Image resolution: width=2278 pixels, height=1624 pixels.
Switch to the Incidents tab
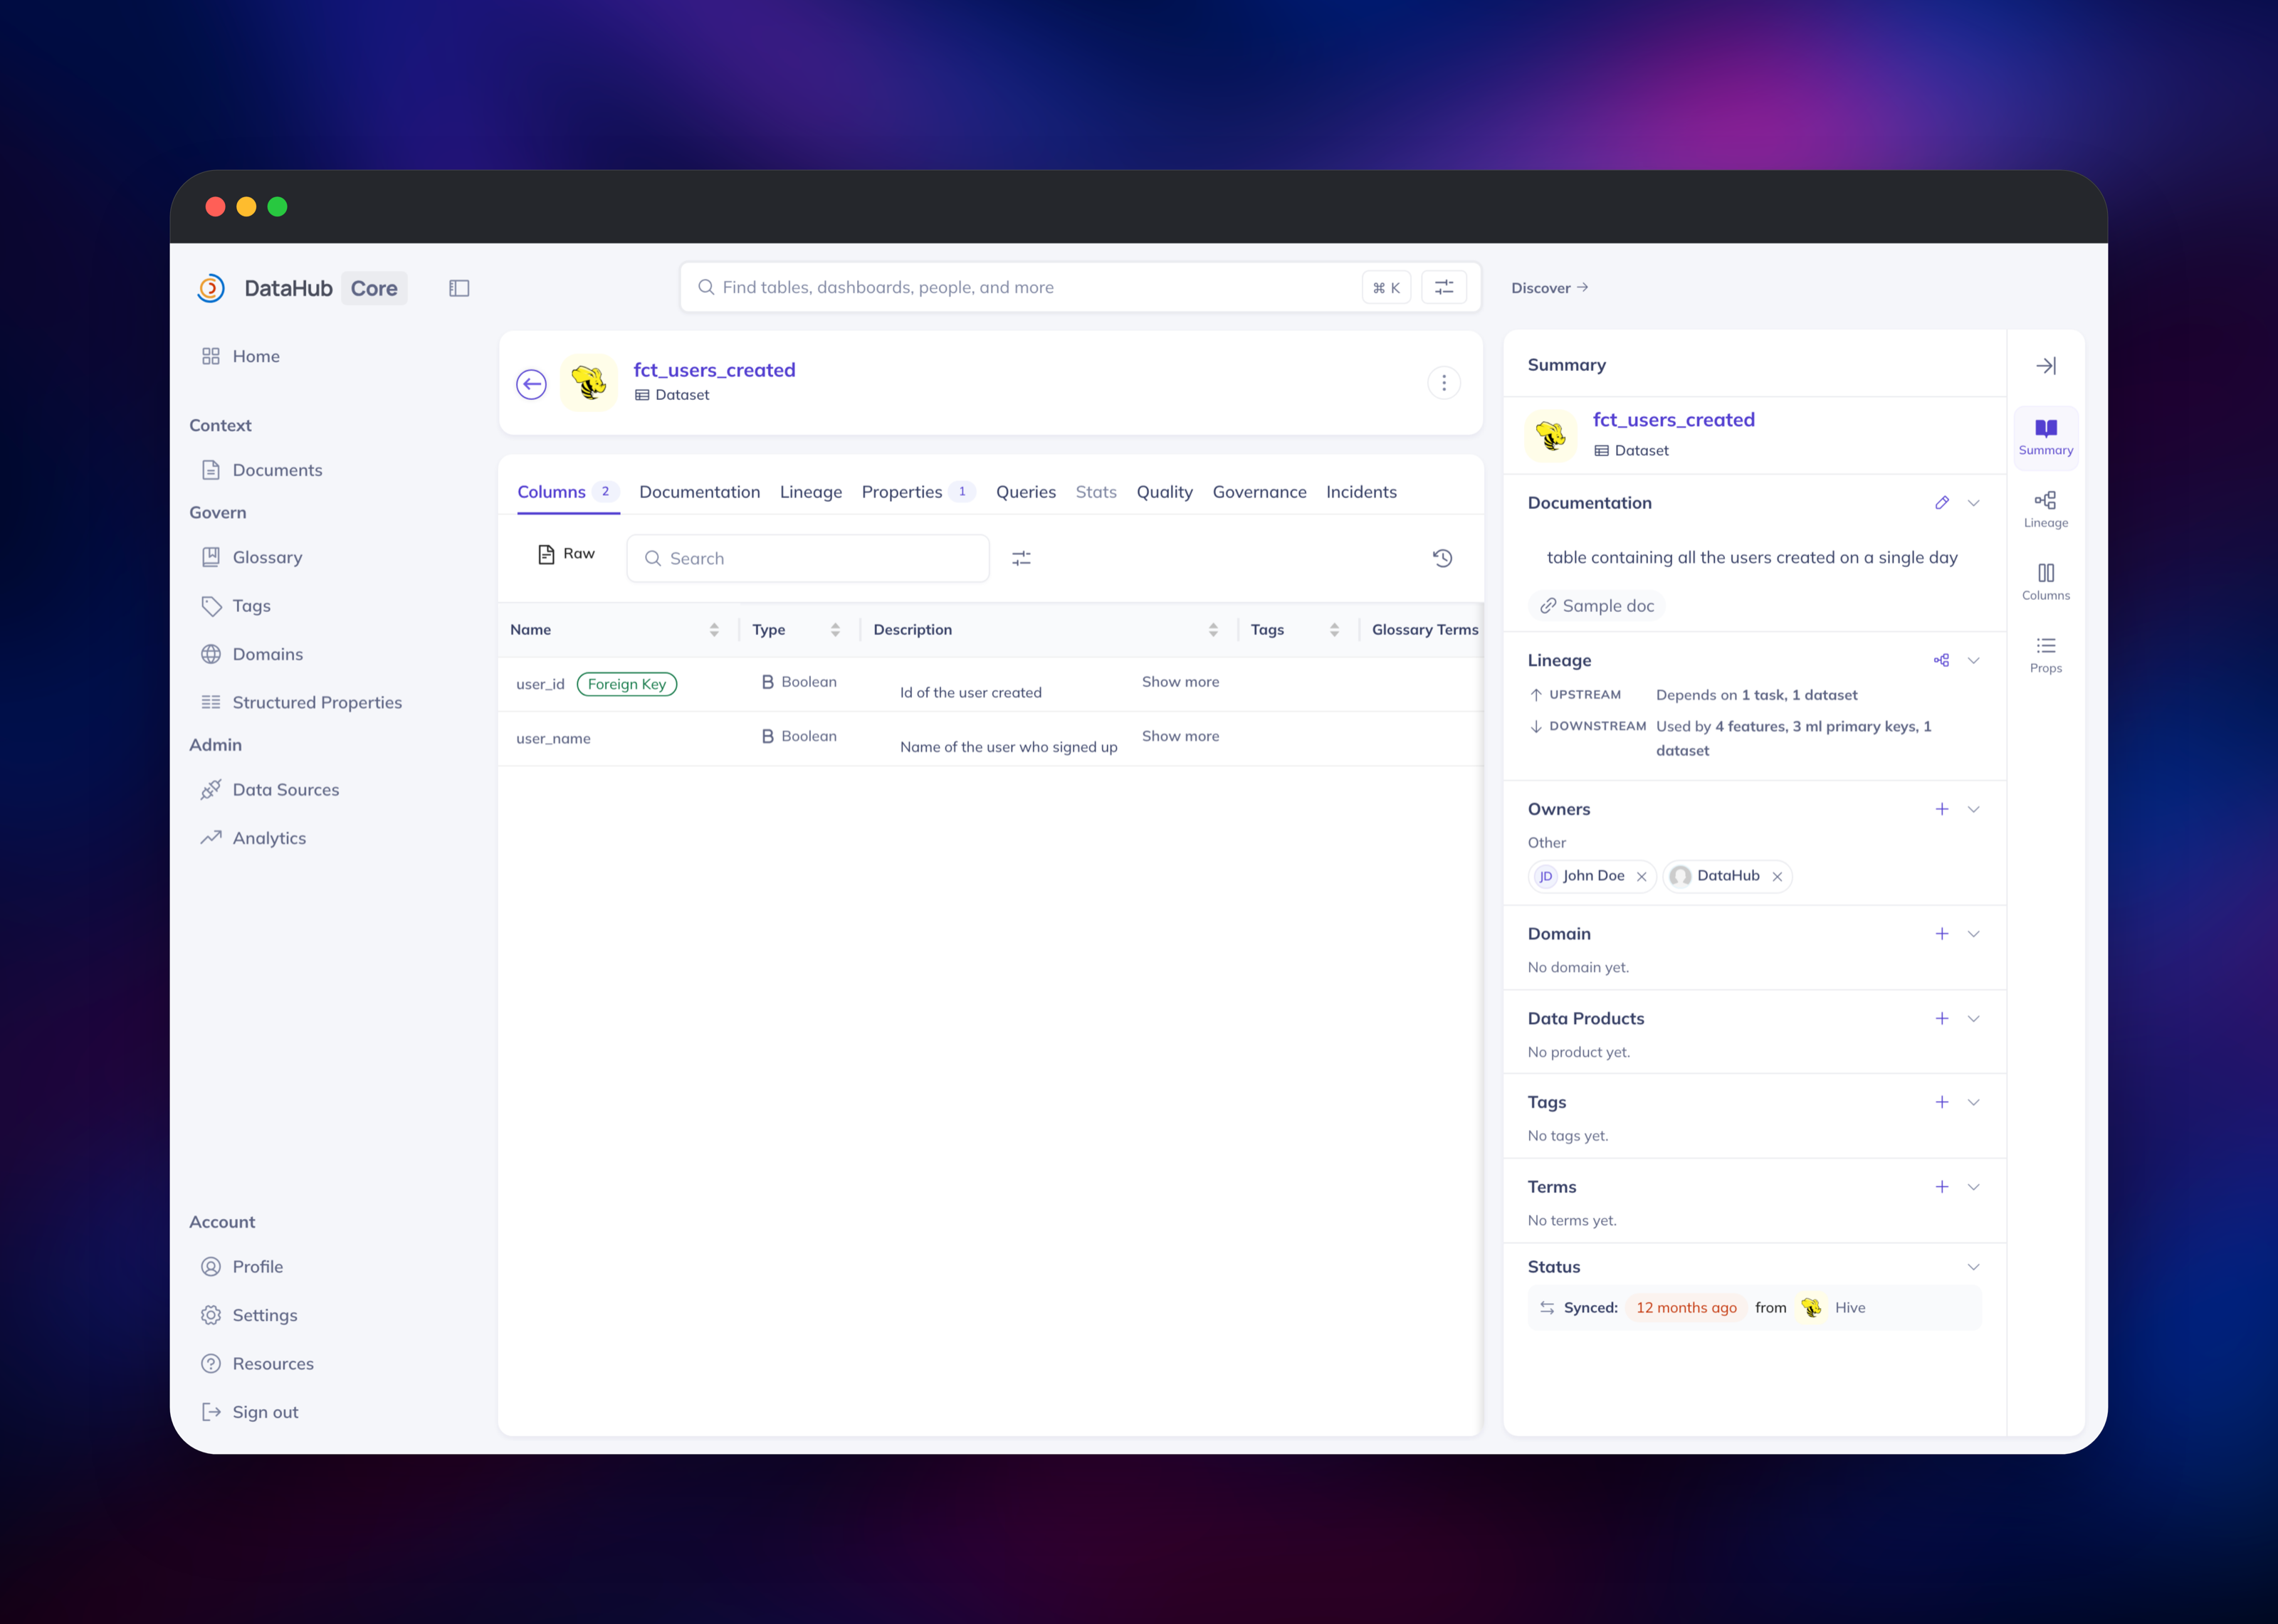click(x=1361, y=492)
